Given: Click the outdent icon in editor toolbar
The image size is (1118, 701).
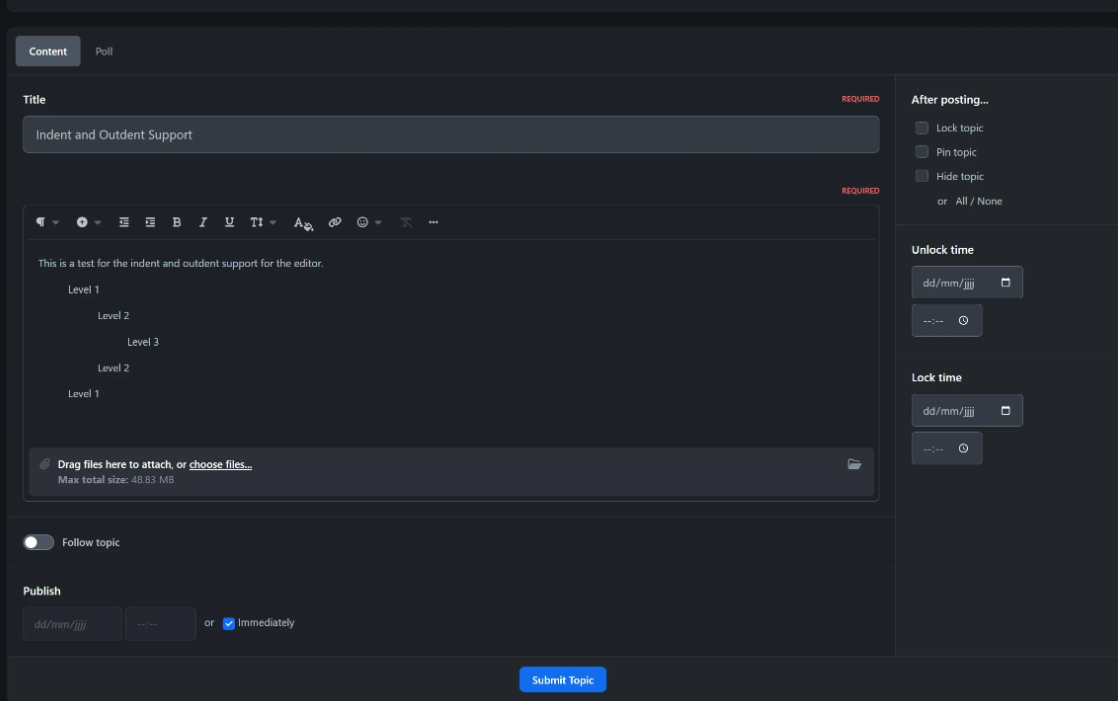Looking at the screenshot, I should (x=124, y=222).
